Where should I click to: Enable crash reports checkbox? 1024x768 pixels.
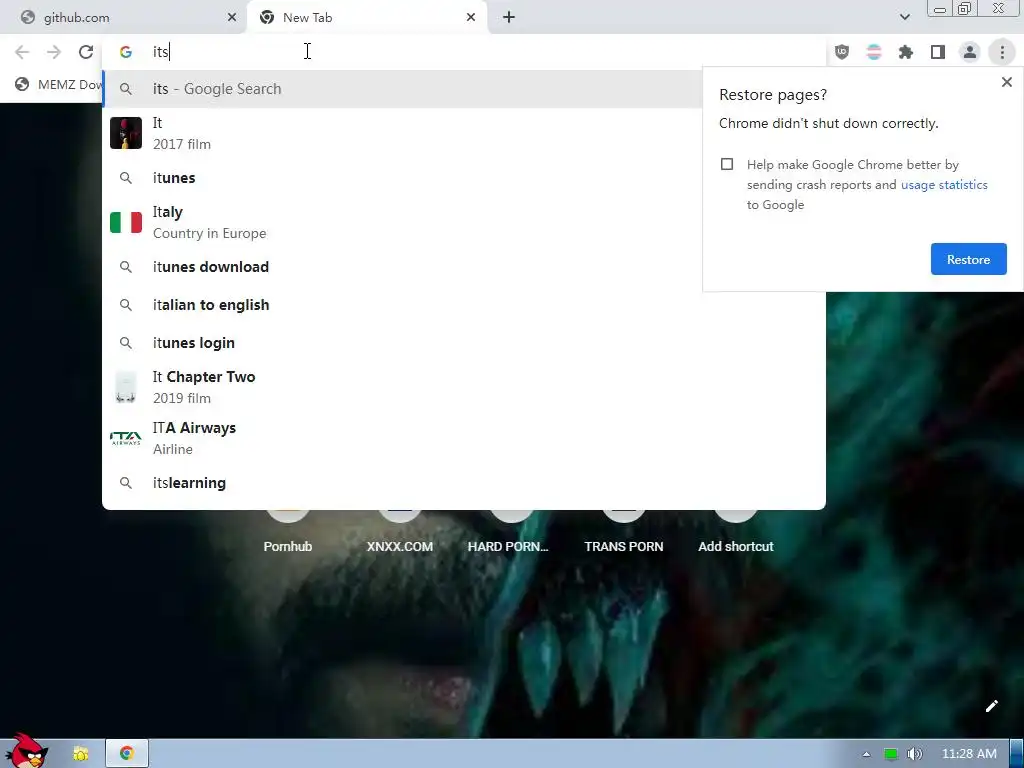click(x=727, y=164)
